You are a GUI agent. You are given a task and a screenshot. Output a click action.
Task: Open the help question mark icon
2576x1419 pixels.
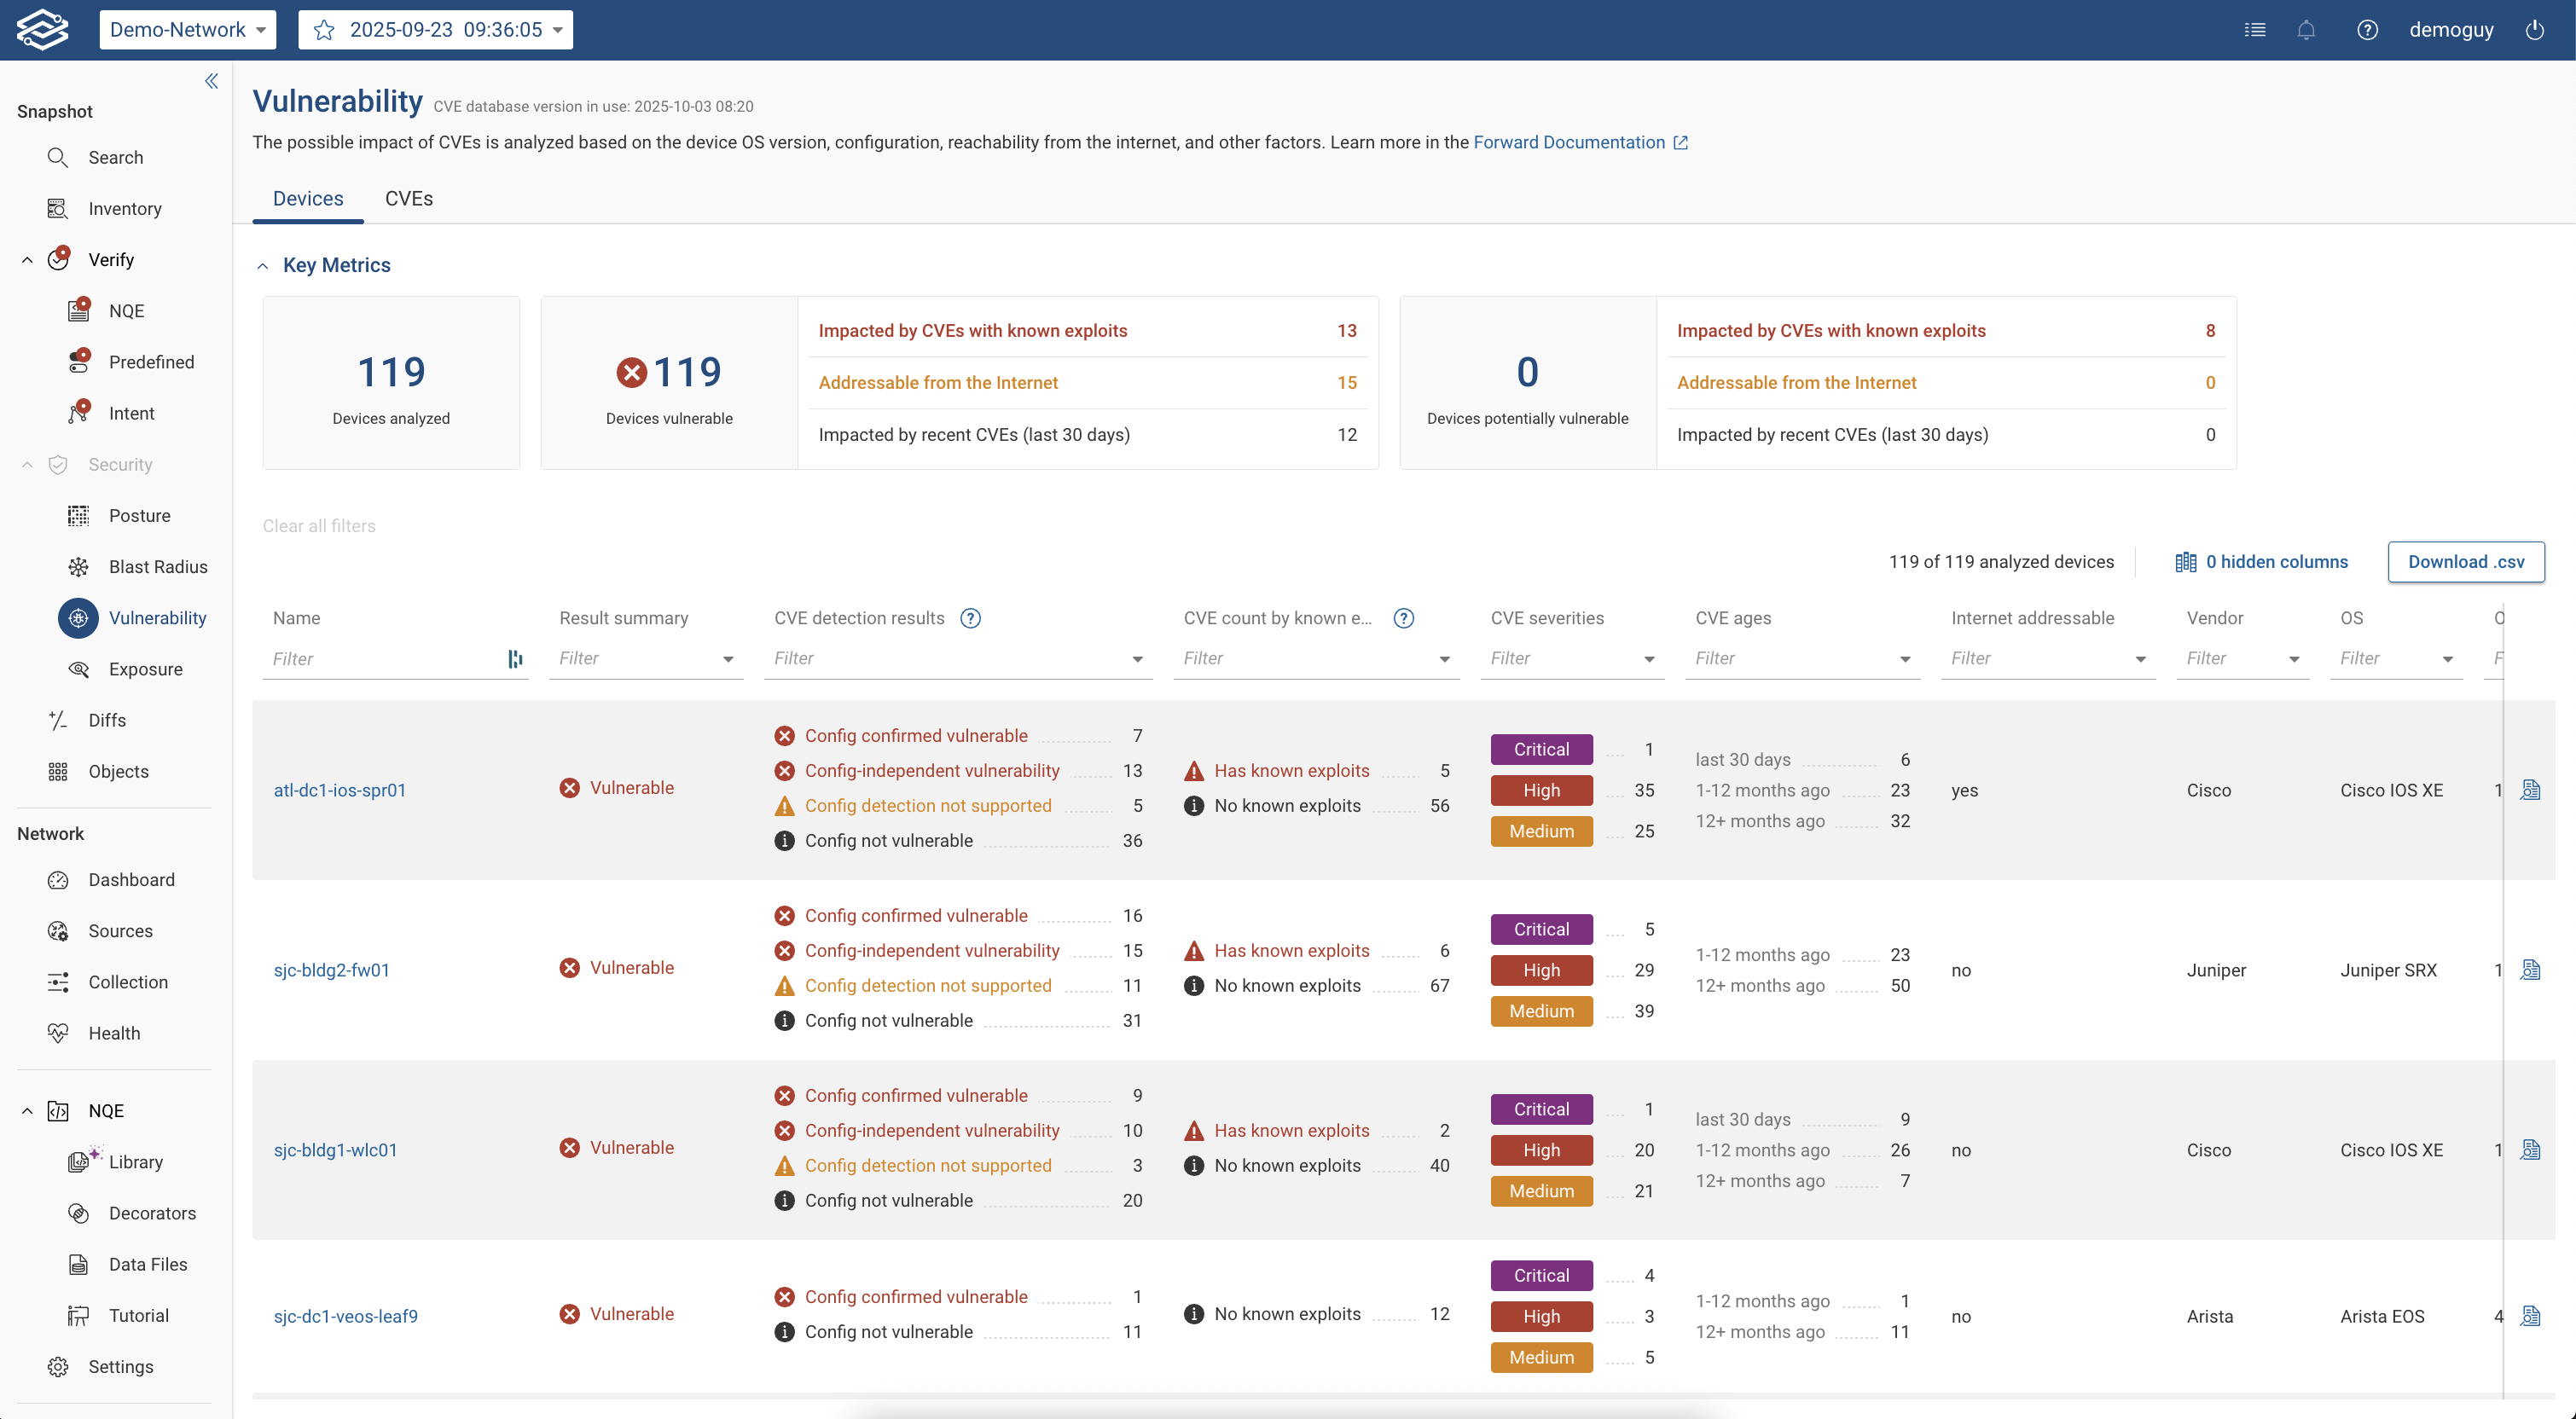pyautogui.click(x=2367, y=30)
